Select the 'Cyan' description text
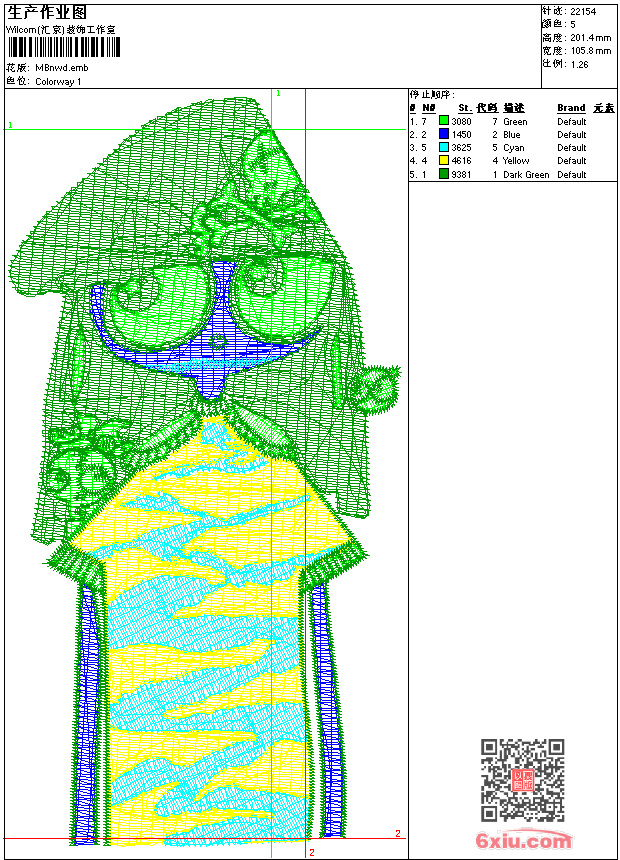Image resolution: width=620 pixels, height=860 pixels. coord(514,148)
